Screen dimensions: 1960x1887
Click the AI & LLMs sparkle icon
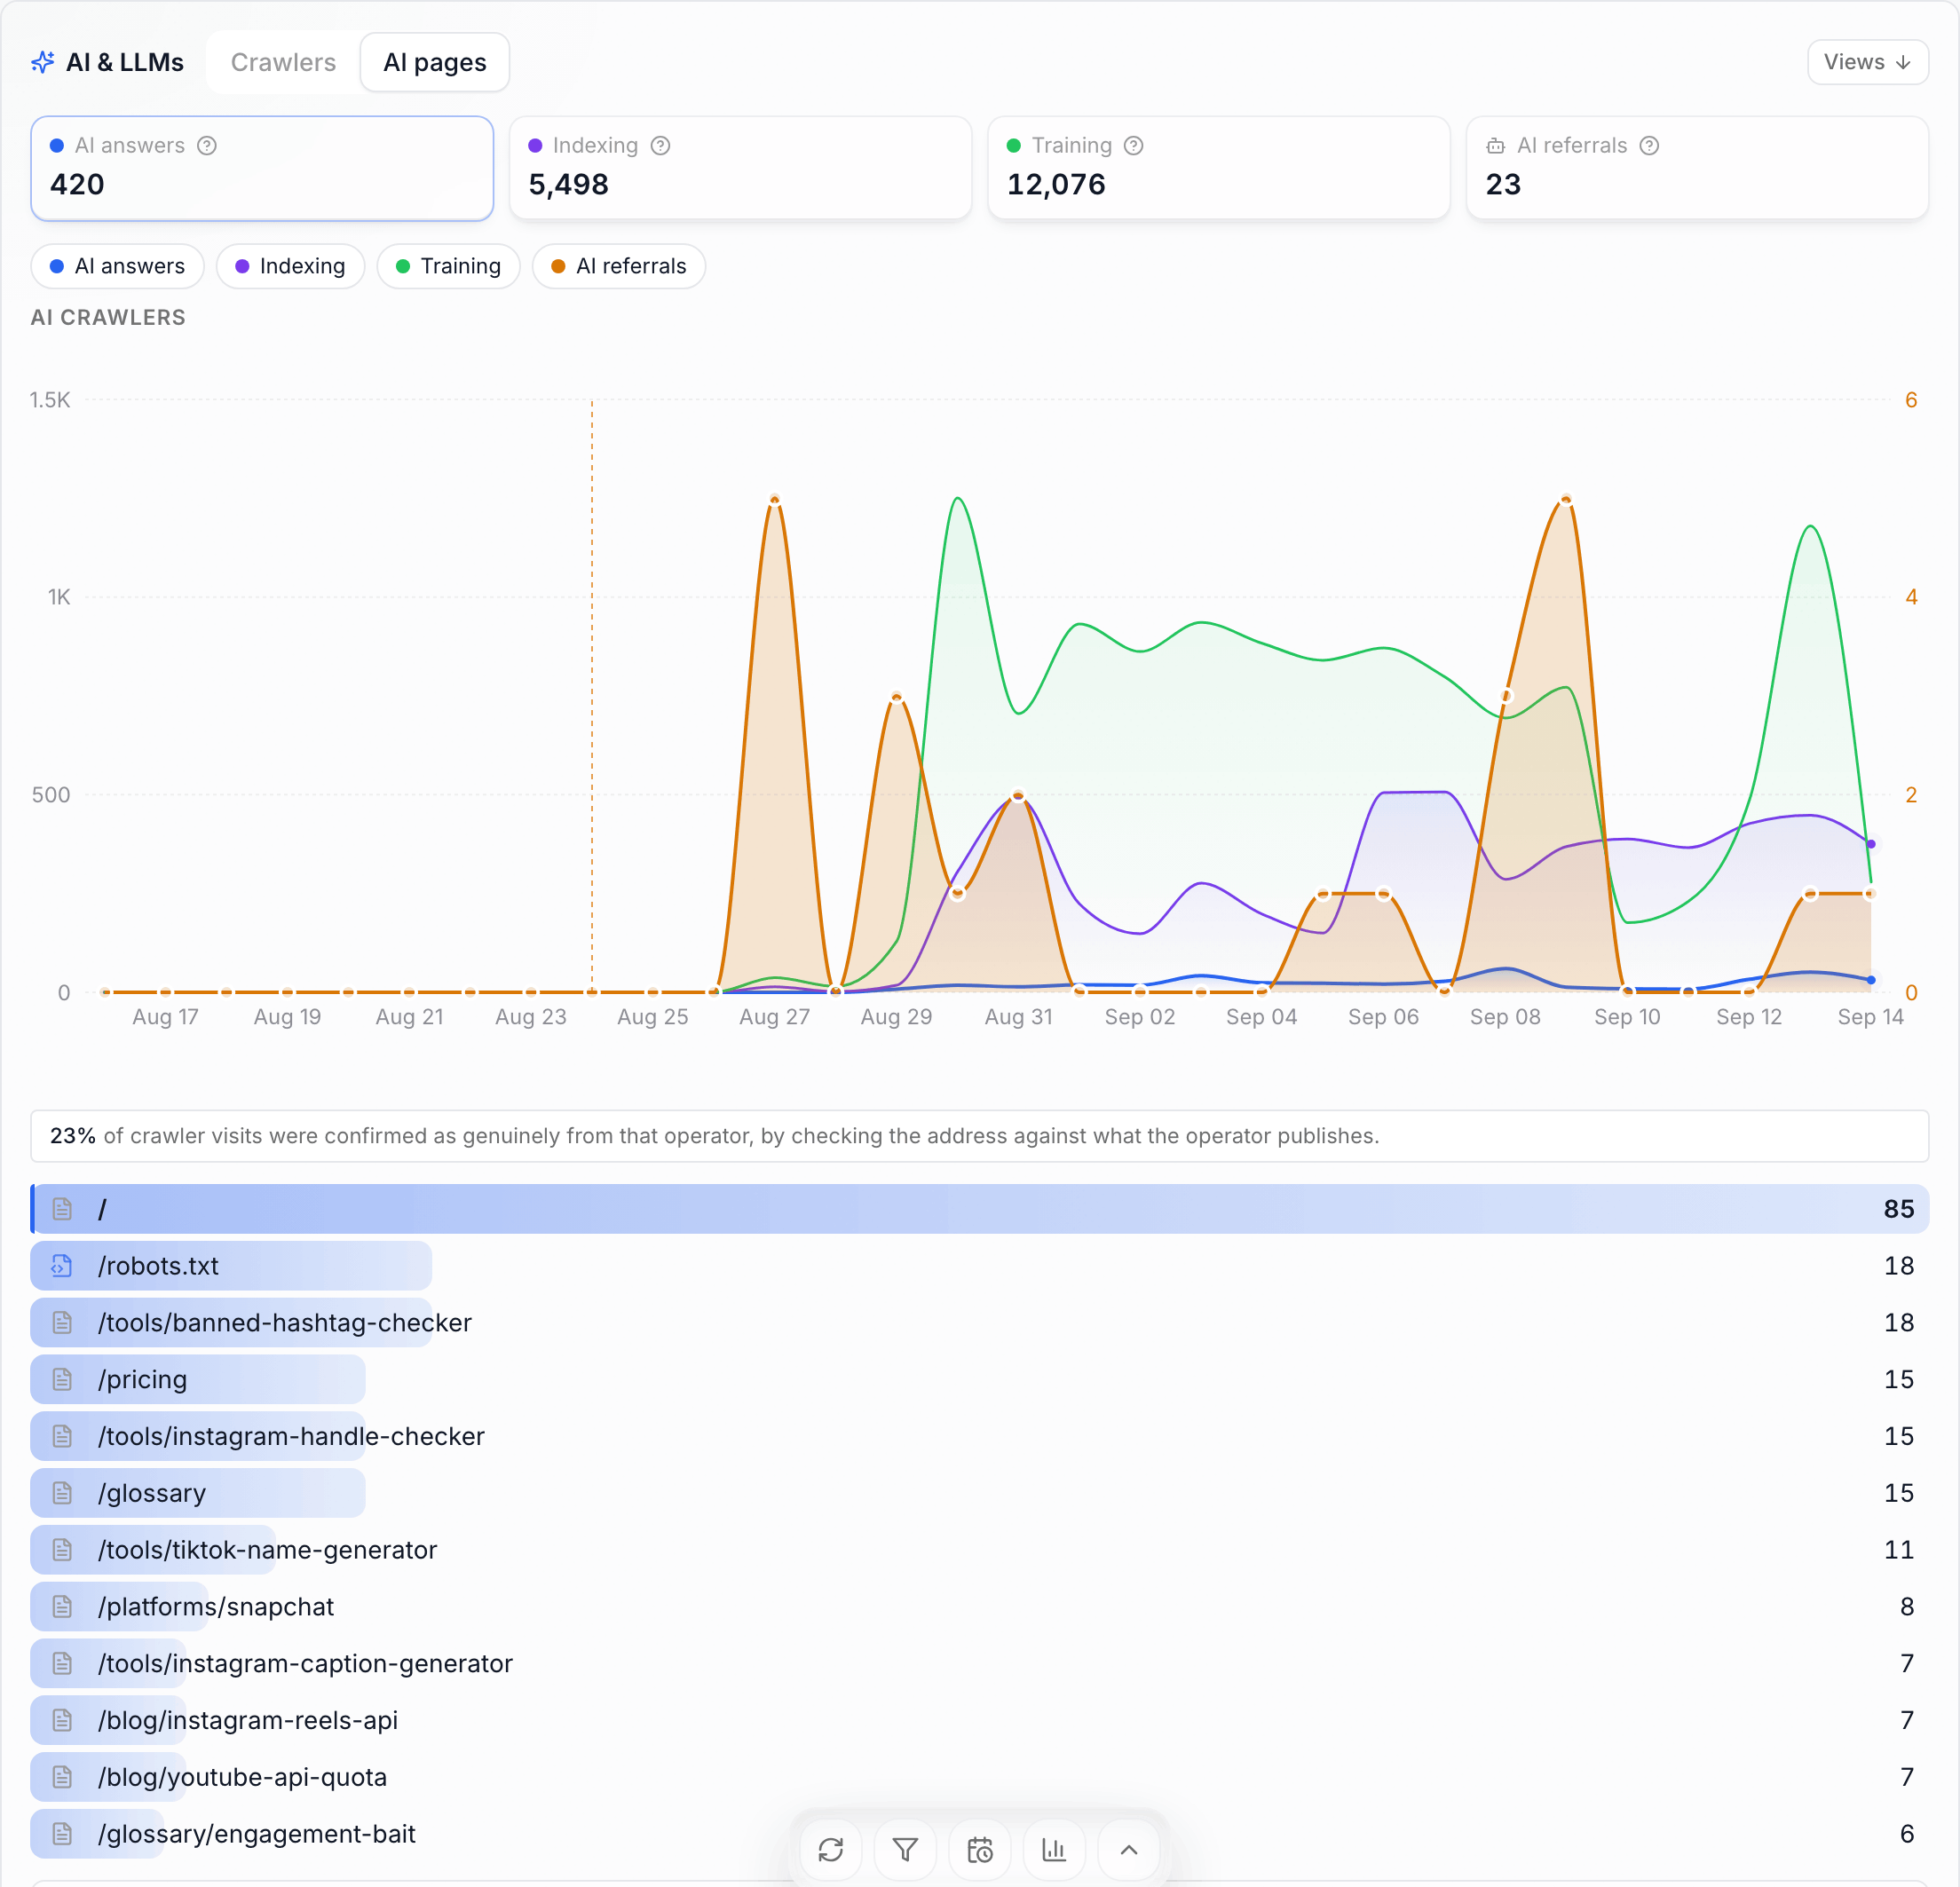tap(43, 62)
